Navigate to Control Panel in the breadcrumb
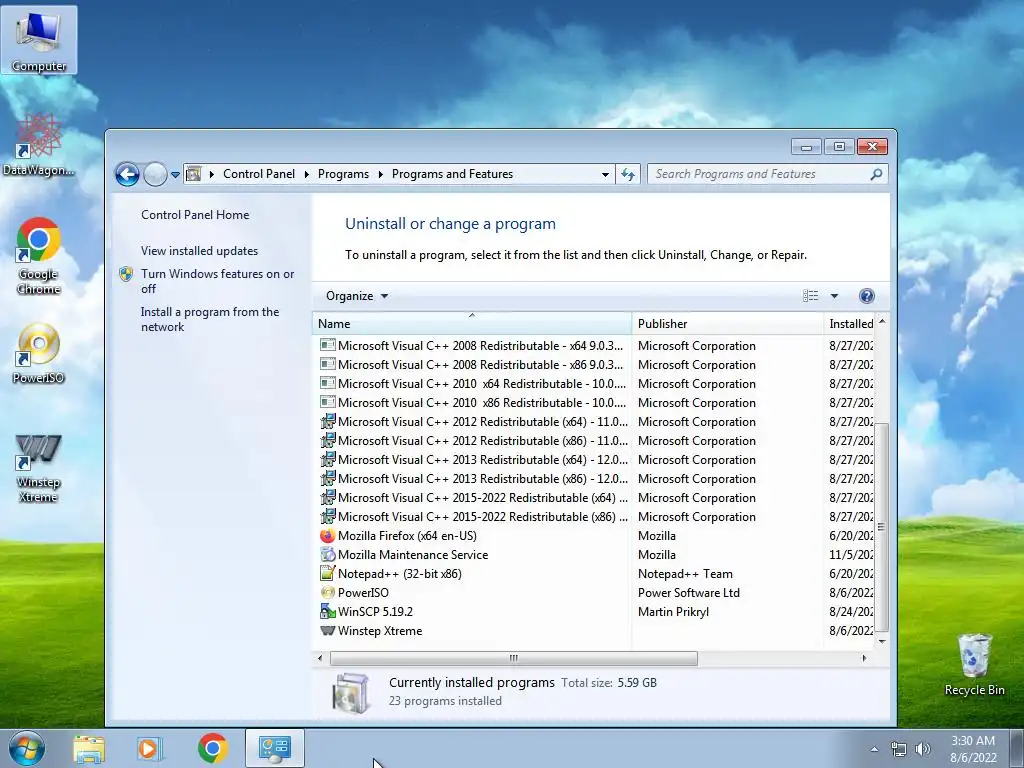The image size is (1024, 768). 259,174
